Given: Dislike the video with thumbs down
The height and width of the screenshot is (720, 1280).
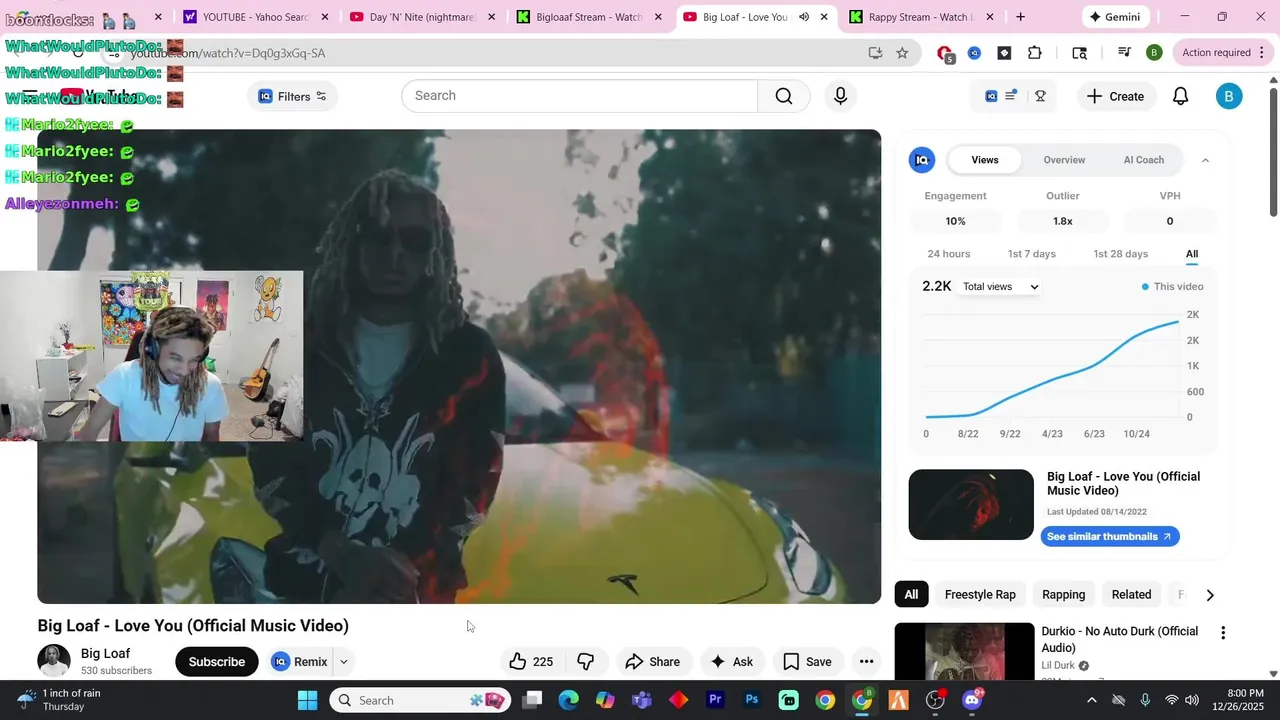Looking at the screenshot, I should (x=586, y=661).
